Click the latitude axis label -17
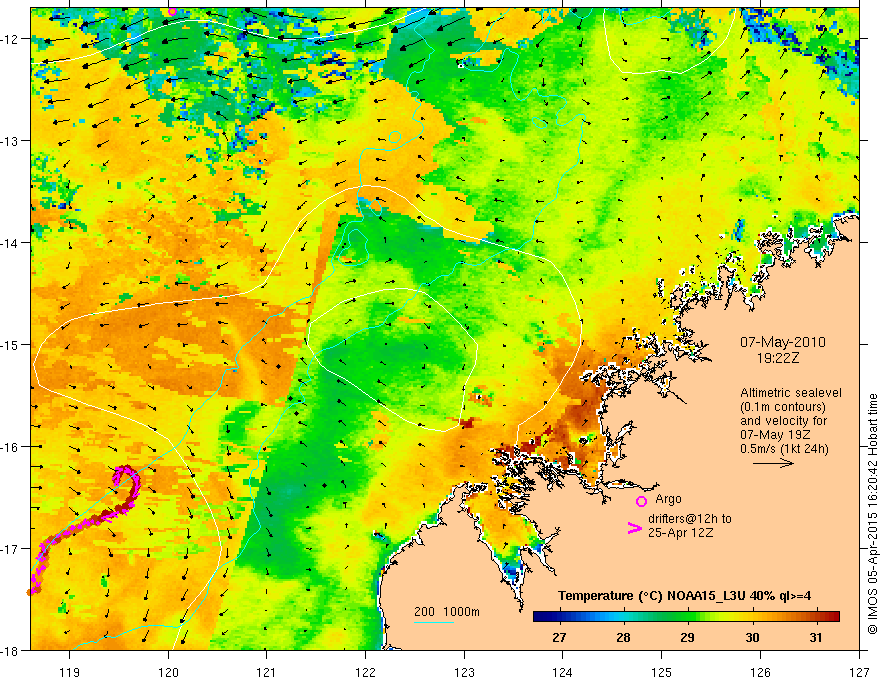Screen dimensions: 880x680 click(x=10, y=549)
